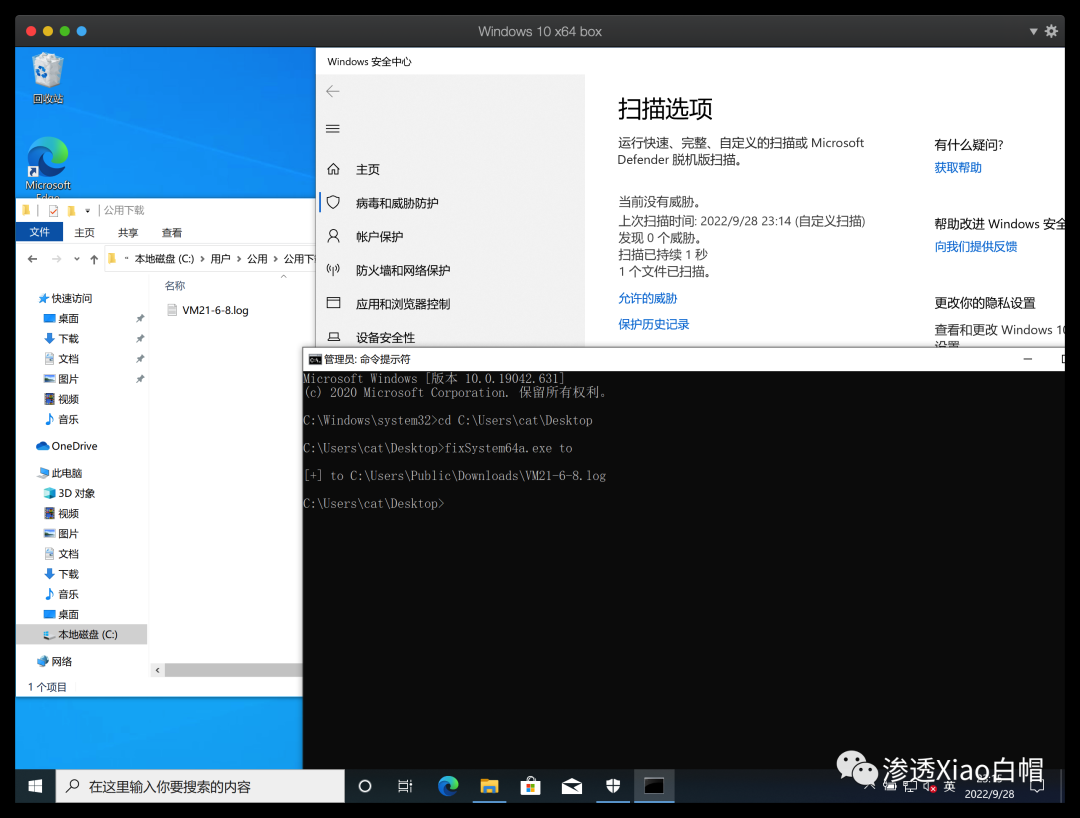1080x818 pixels.
Task: Open File Explorer taskbar icon
Action: click(490, 786)
